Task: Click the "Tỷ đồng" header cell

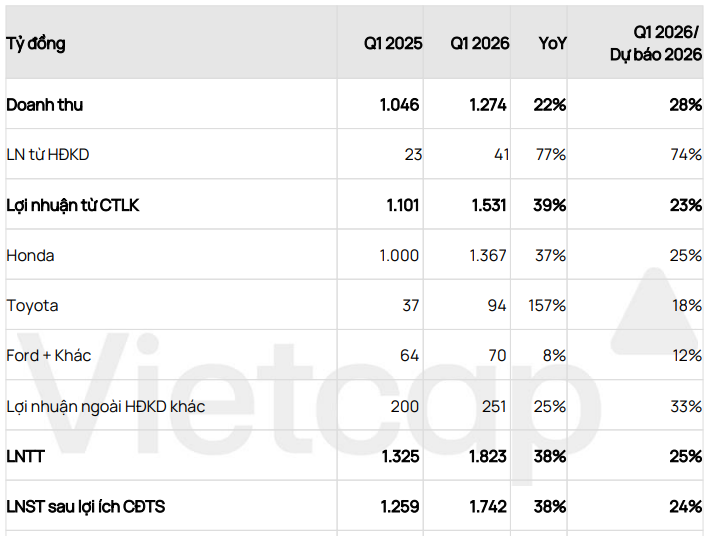Action: [x=36, y=43]
